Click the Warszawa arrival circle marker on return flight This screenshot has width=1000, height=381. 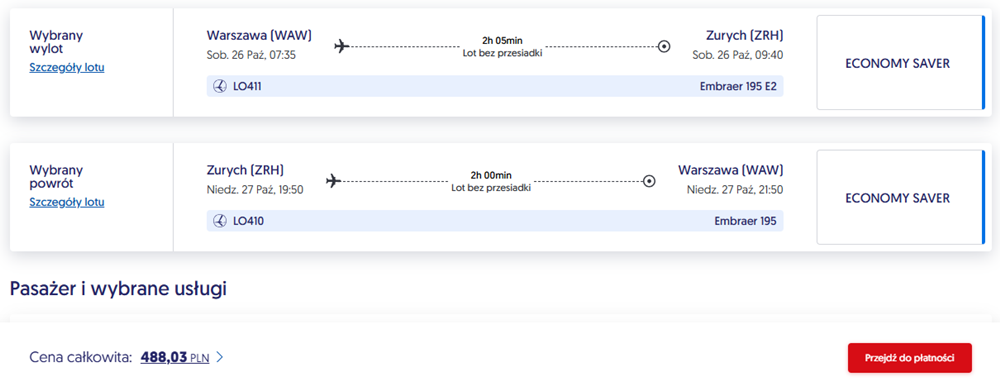point(649,181)
